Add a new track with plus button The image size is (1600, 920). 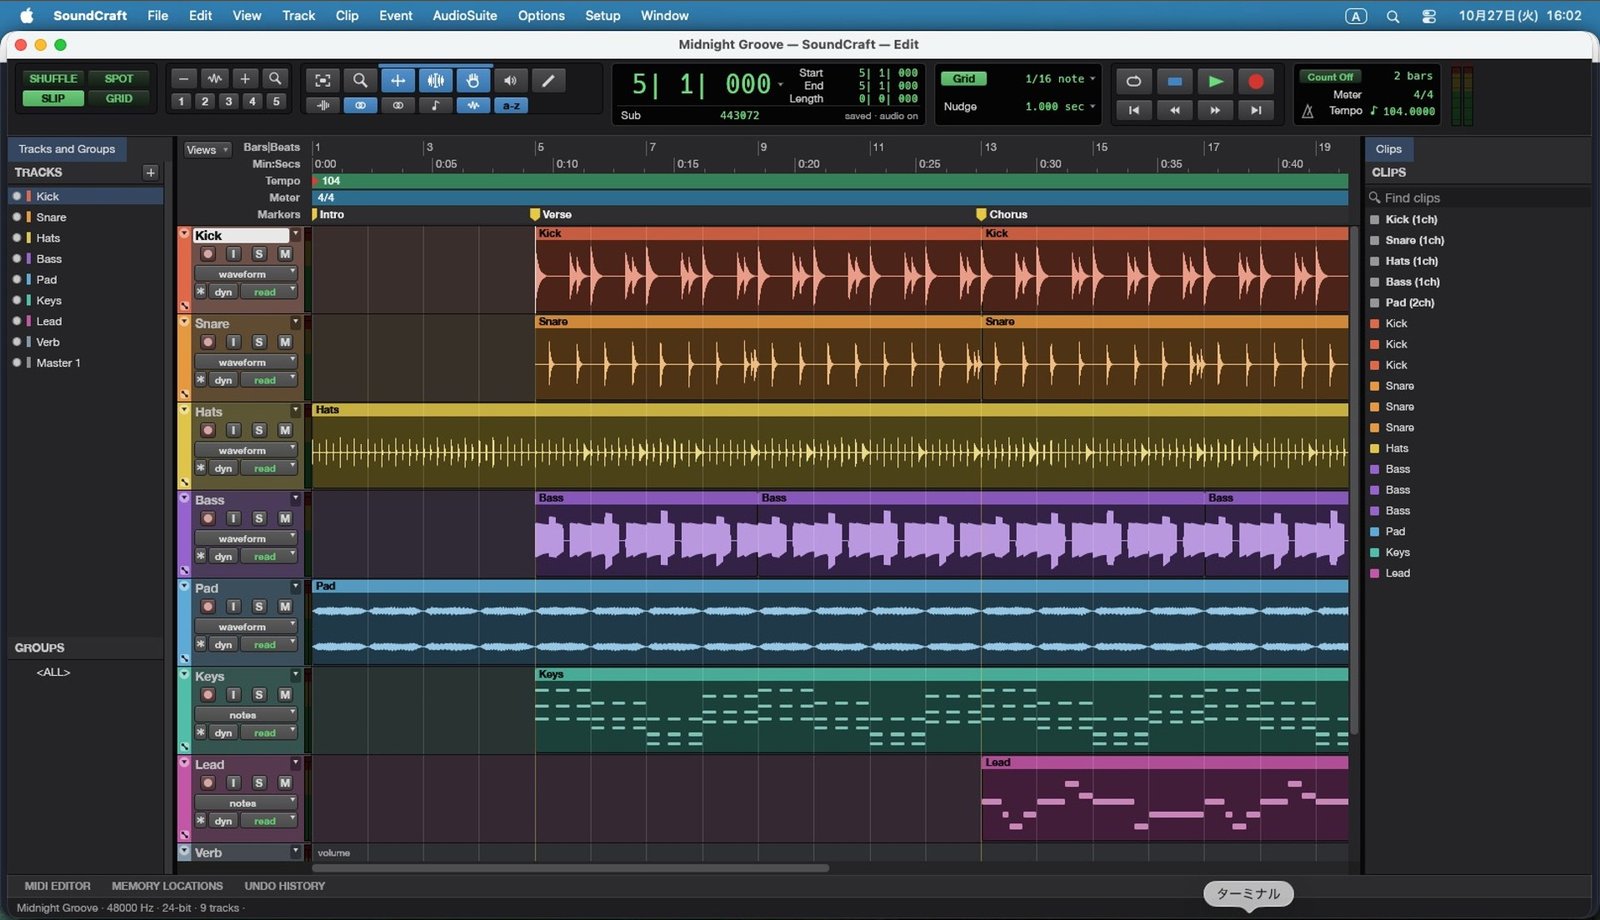(x=150, y=172)
